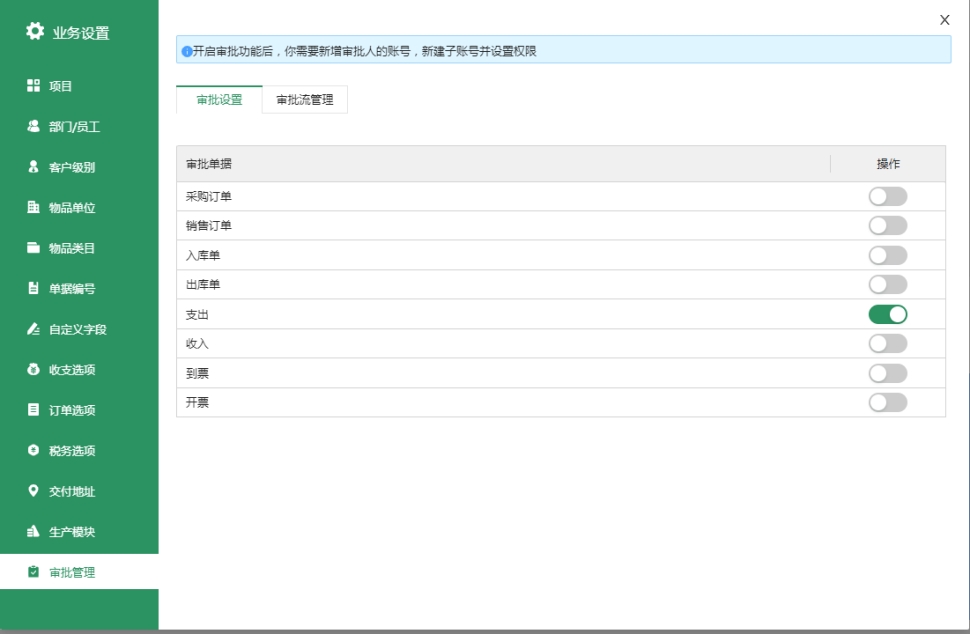Click the 物品单位 building icon
970x634 pixels.
click(x=33, y=208)
